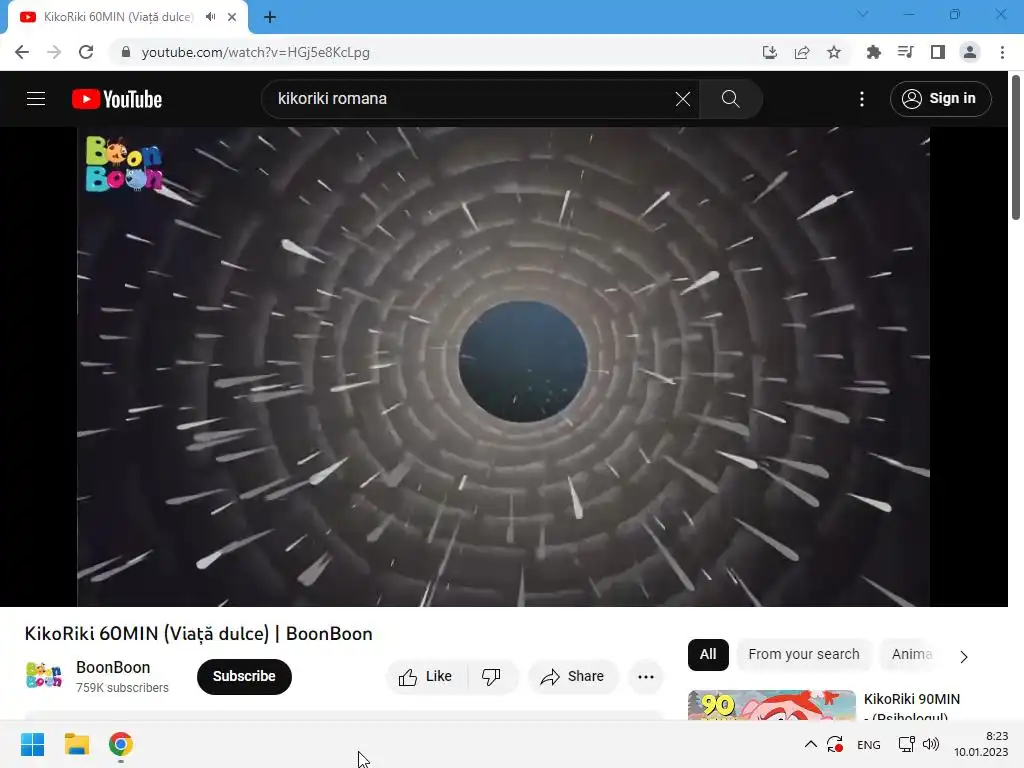Click the Chrome taskbar icon
The image size is (1024, 768).
point(120,744)
